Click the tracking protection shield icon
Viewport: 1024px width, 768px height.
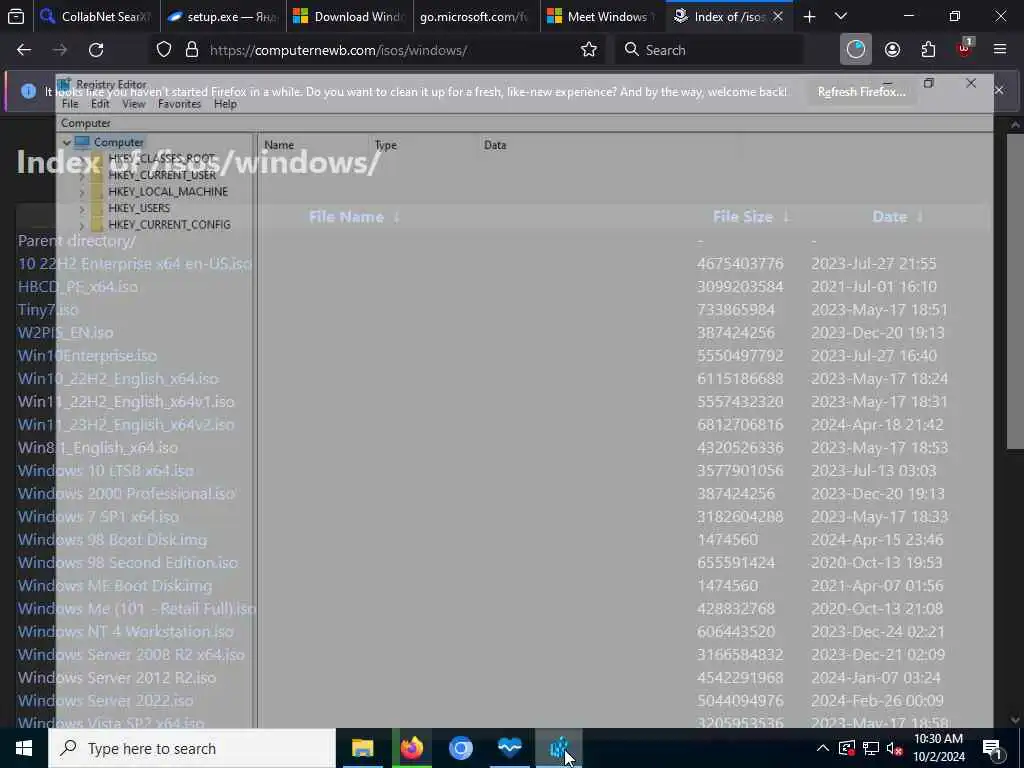164,50
